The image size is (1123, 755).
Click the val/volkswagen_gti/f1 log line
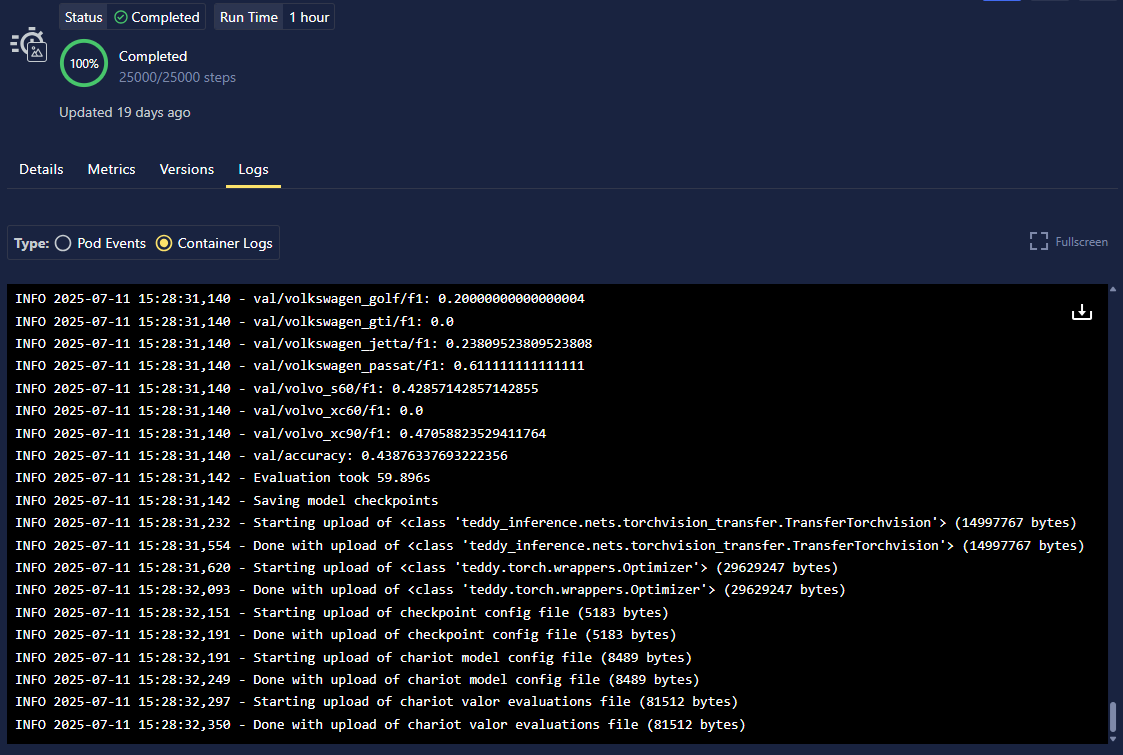[x=234, y=322]
